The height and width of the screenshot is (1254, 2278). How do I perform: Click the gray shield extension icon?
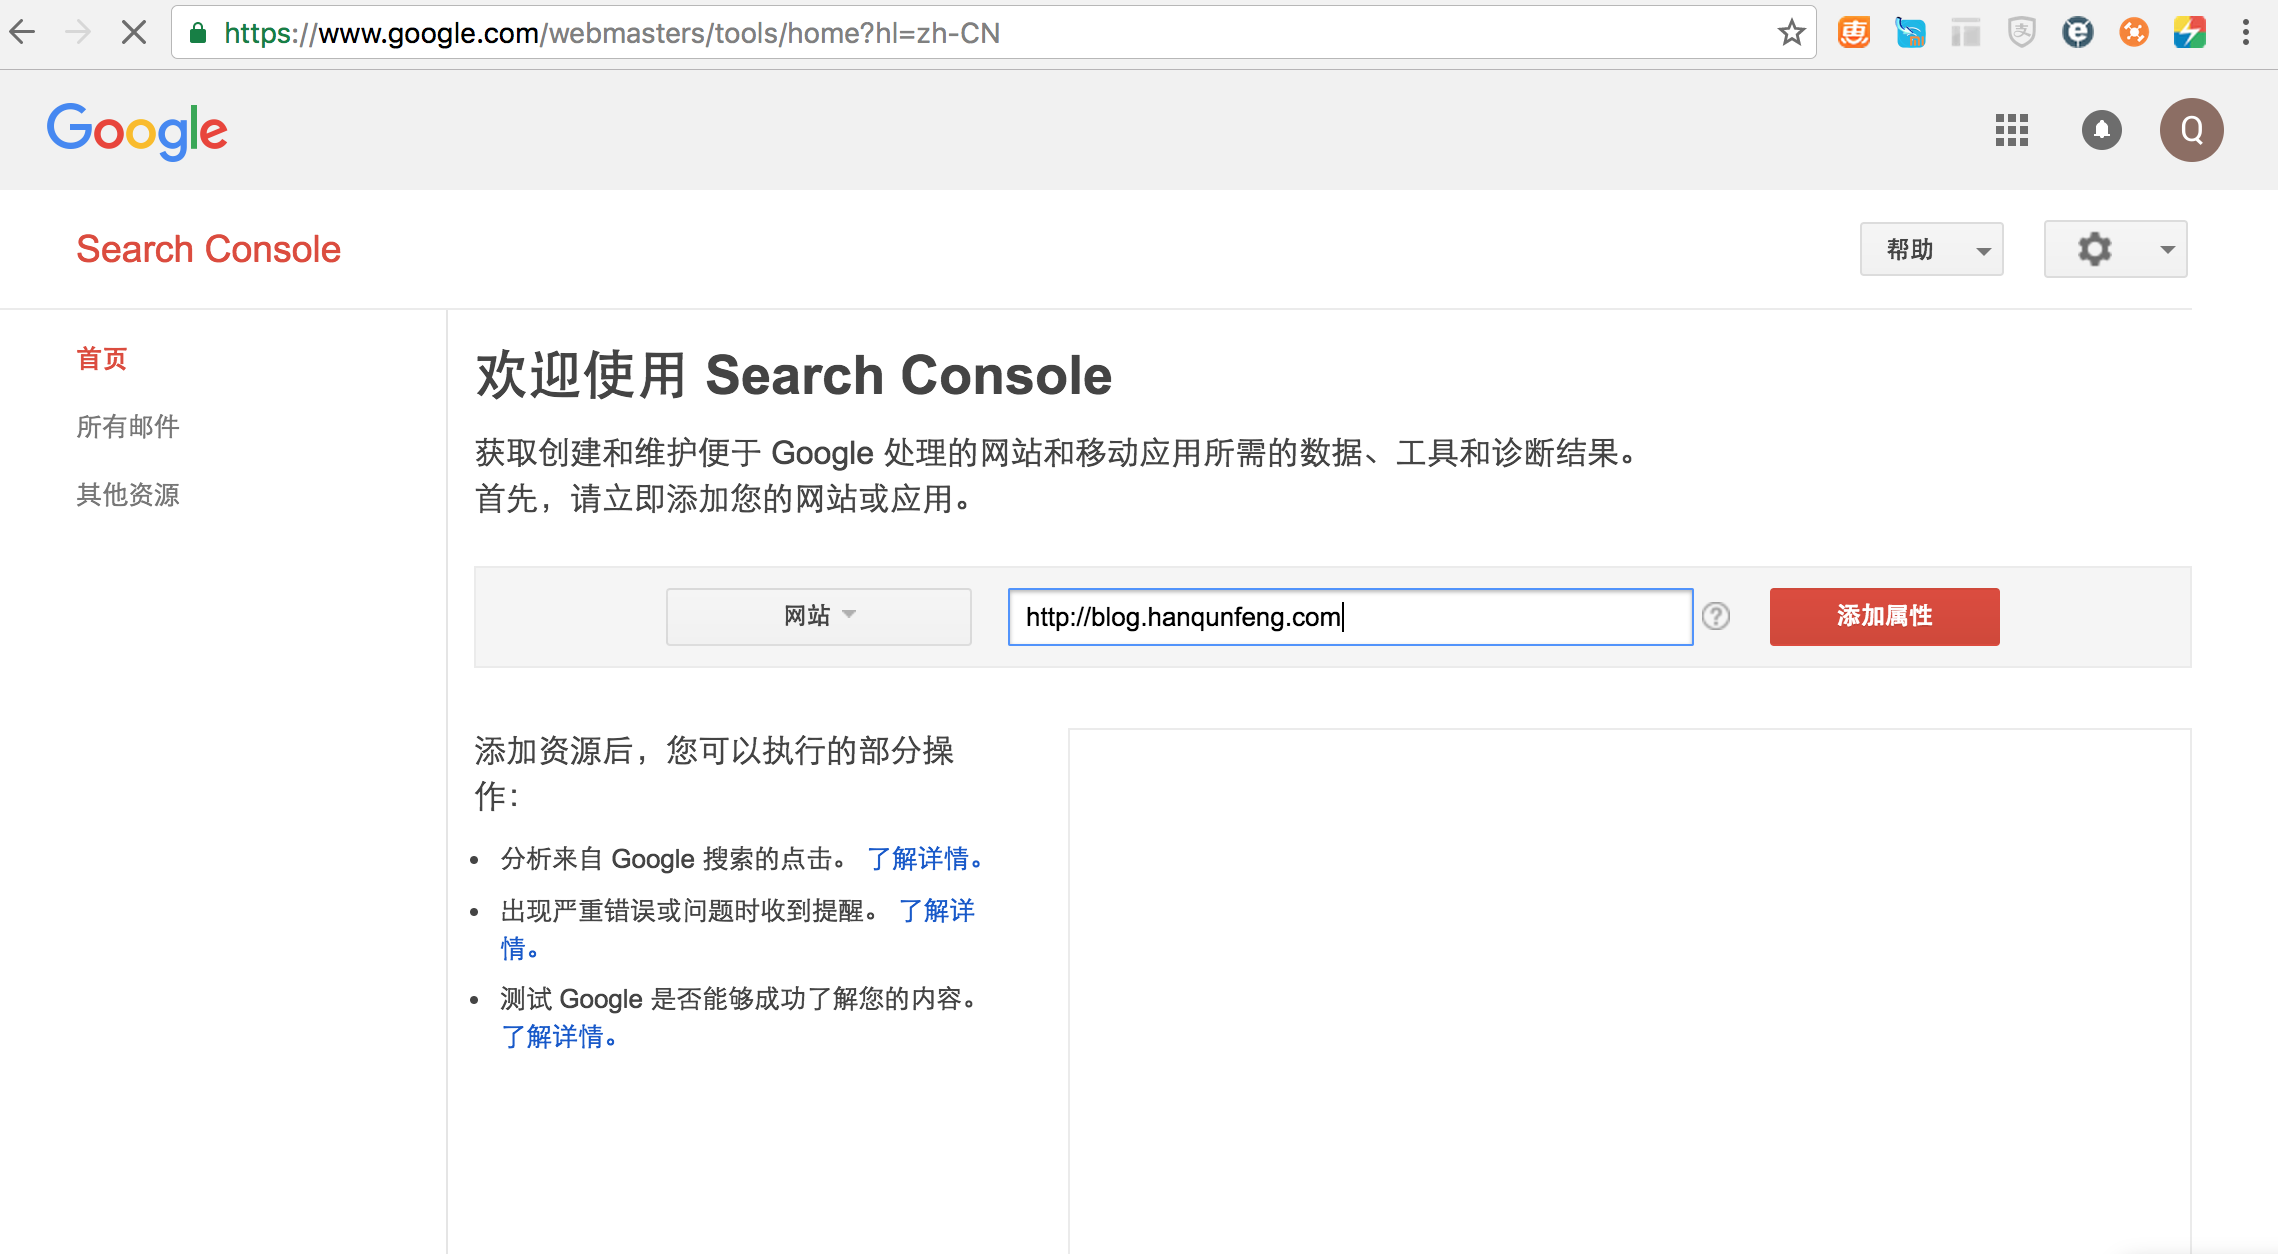point(2022,33)
